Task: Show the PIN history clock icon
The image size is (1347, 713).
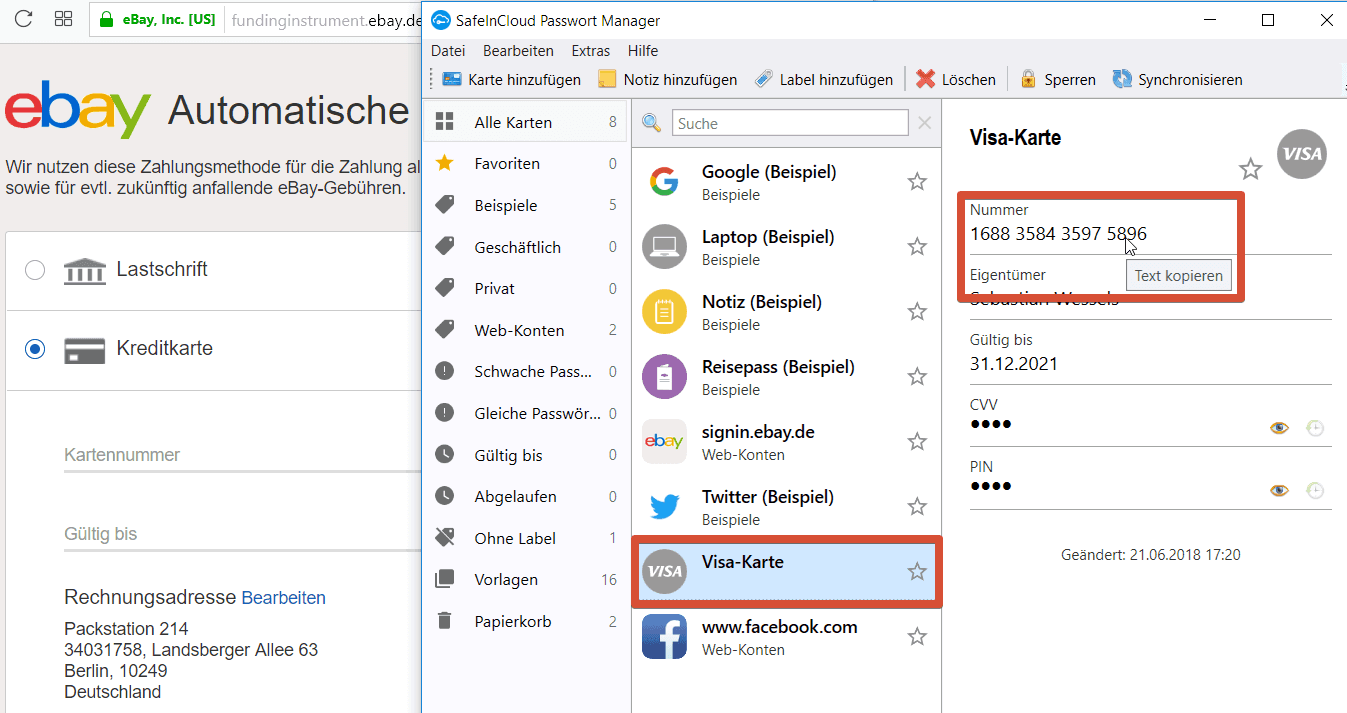Action: 1315,490
